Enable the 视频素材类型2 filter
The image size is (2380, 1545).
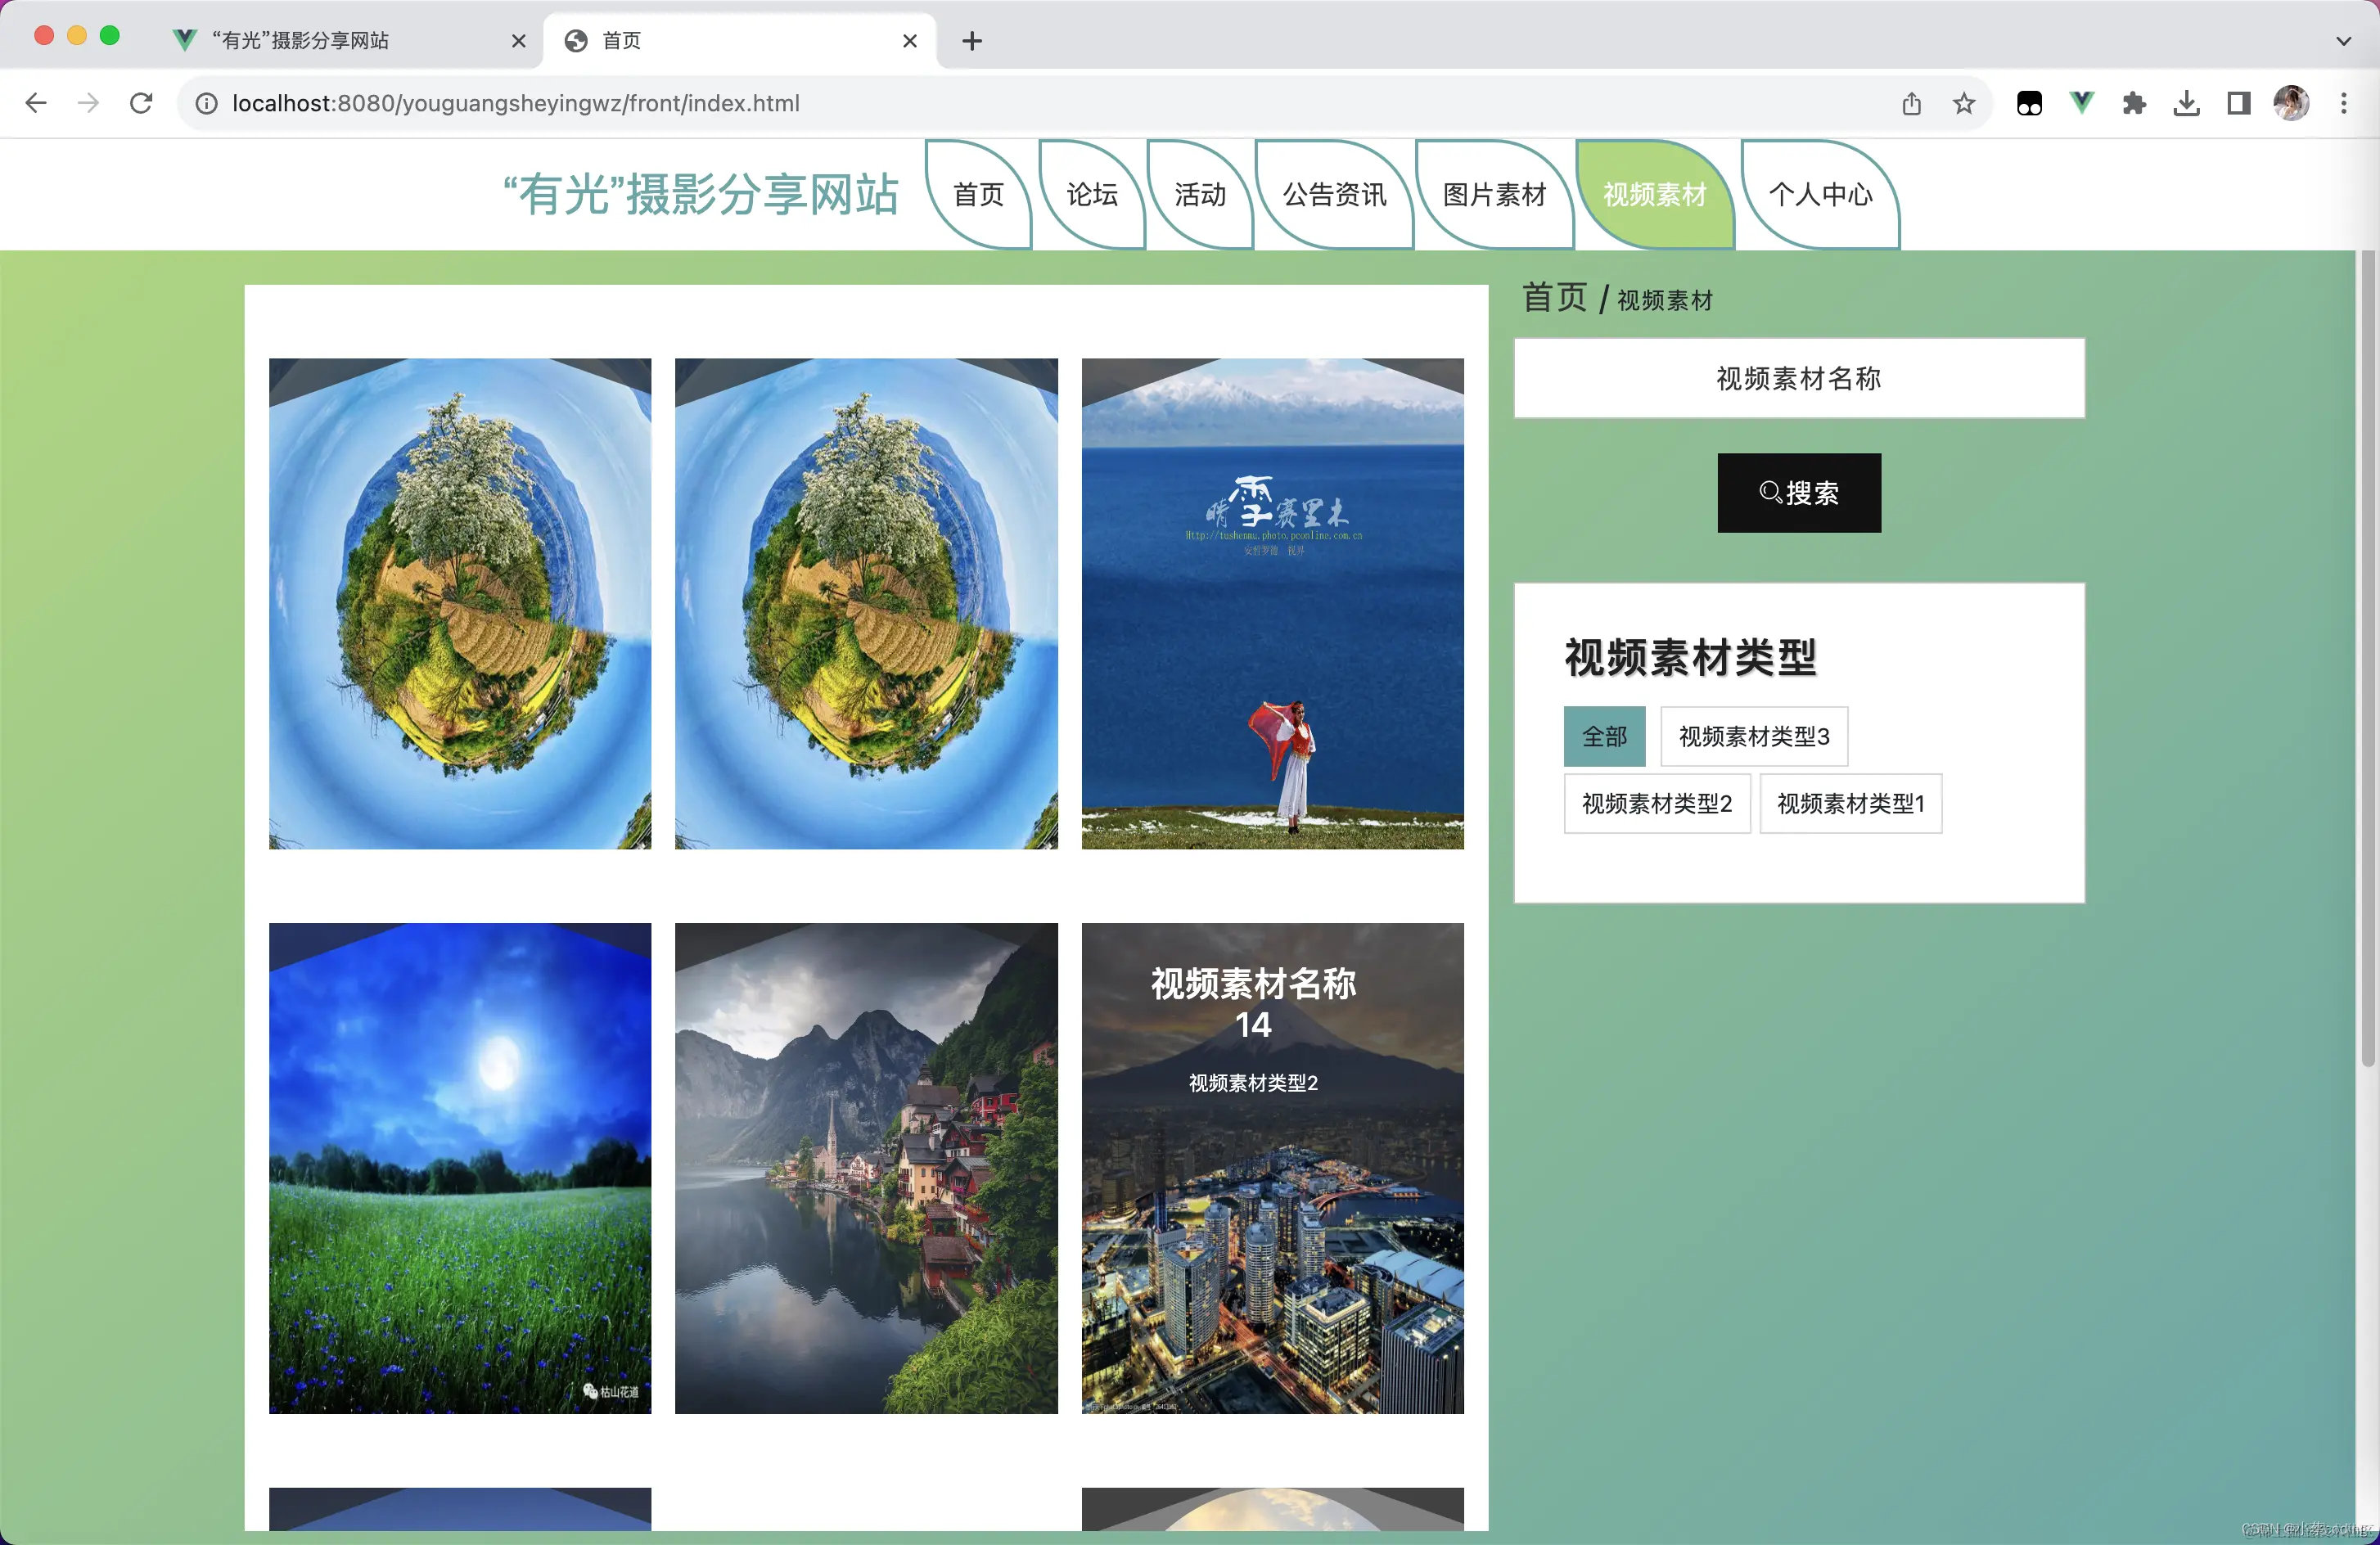coord(1656,803)
